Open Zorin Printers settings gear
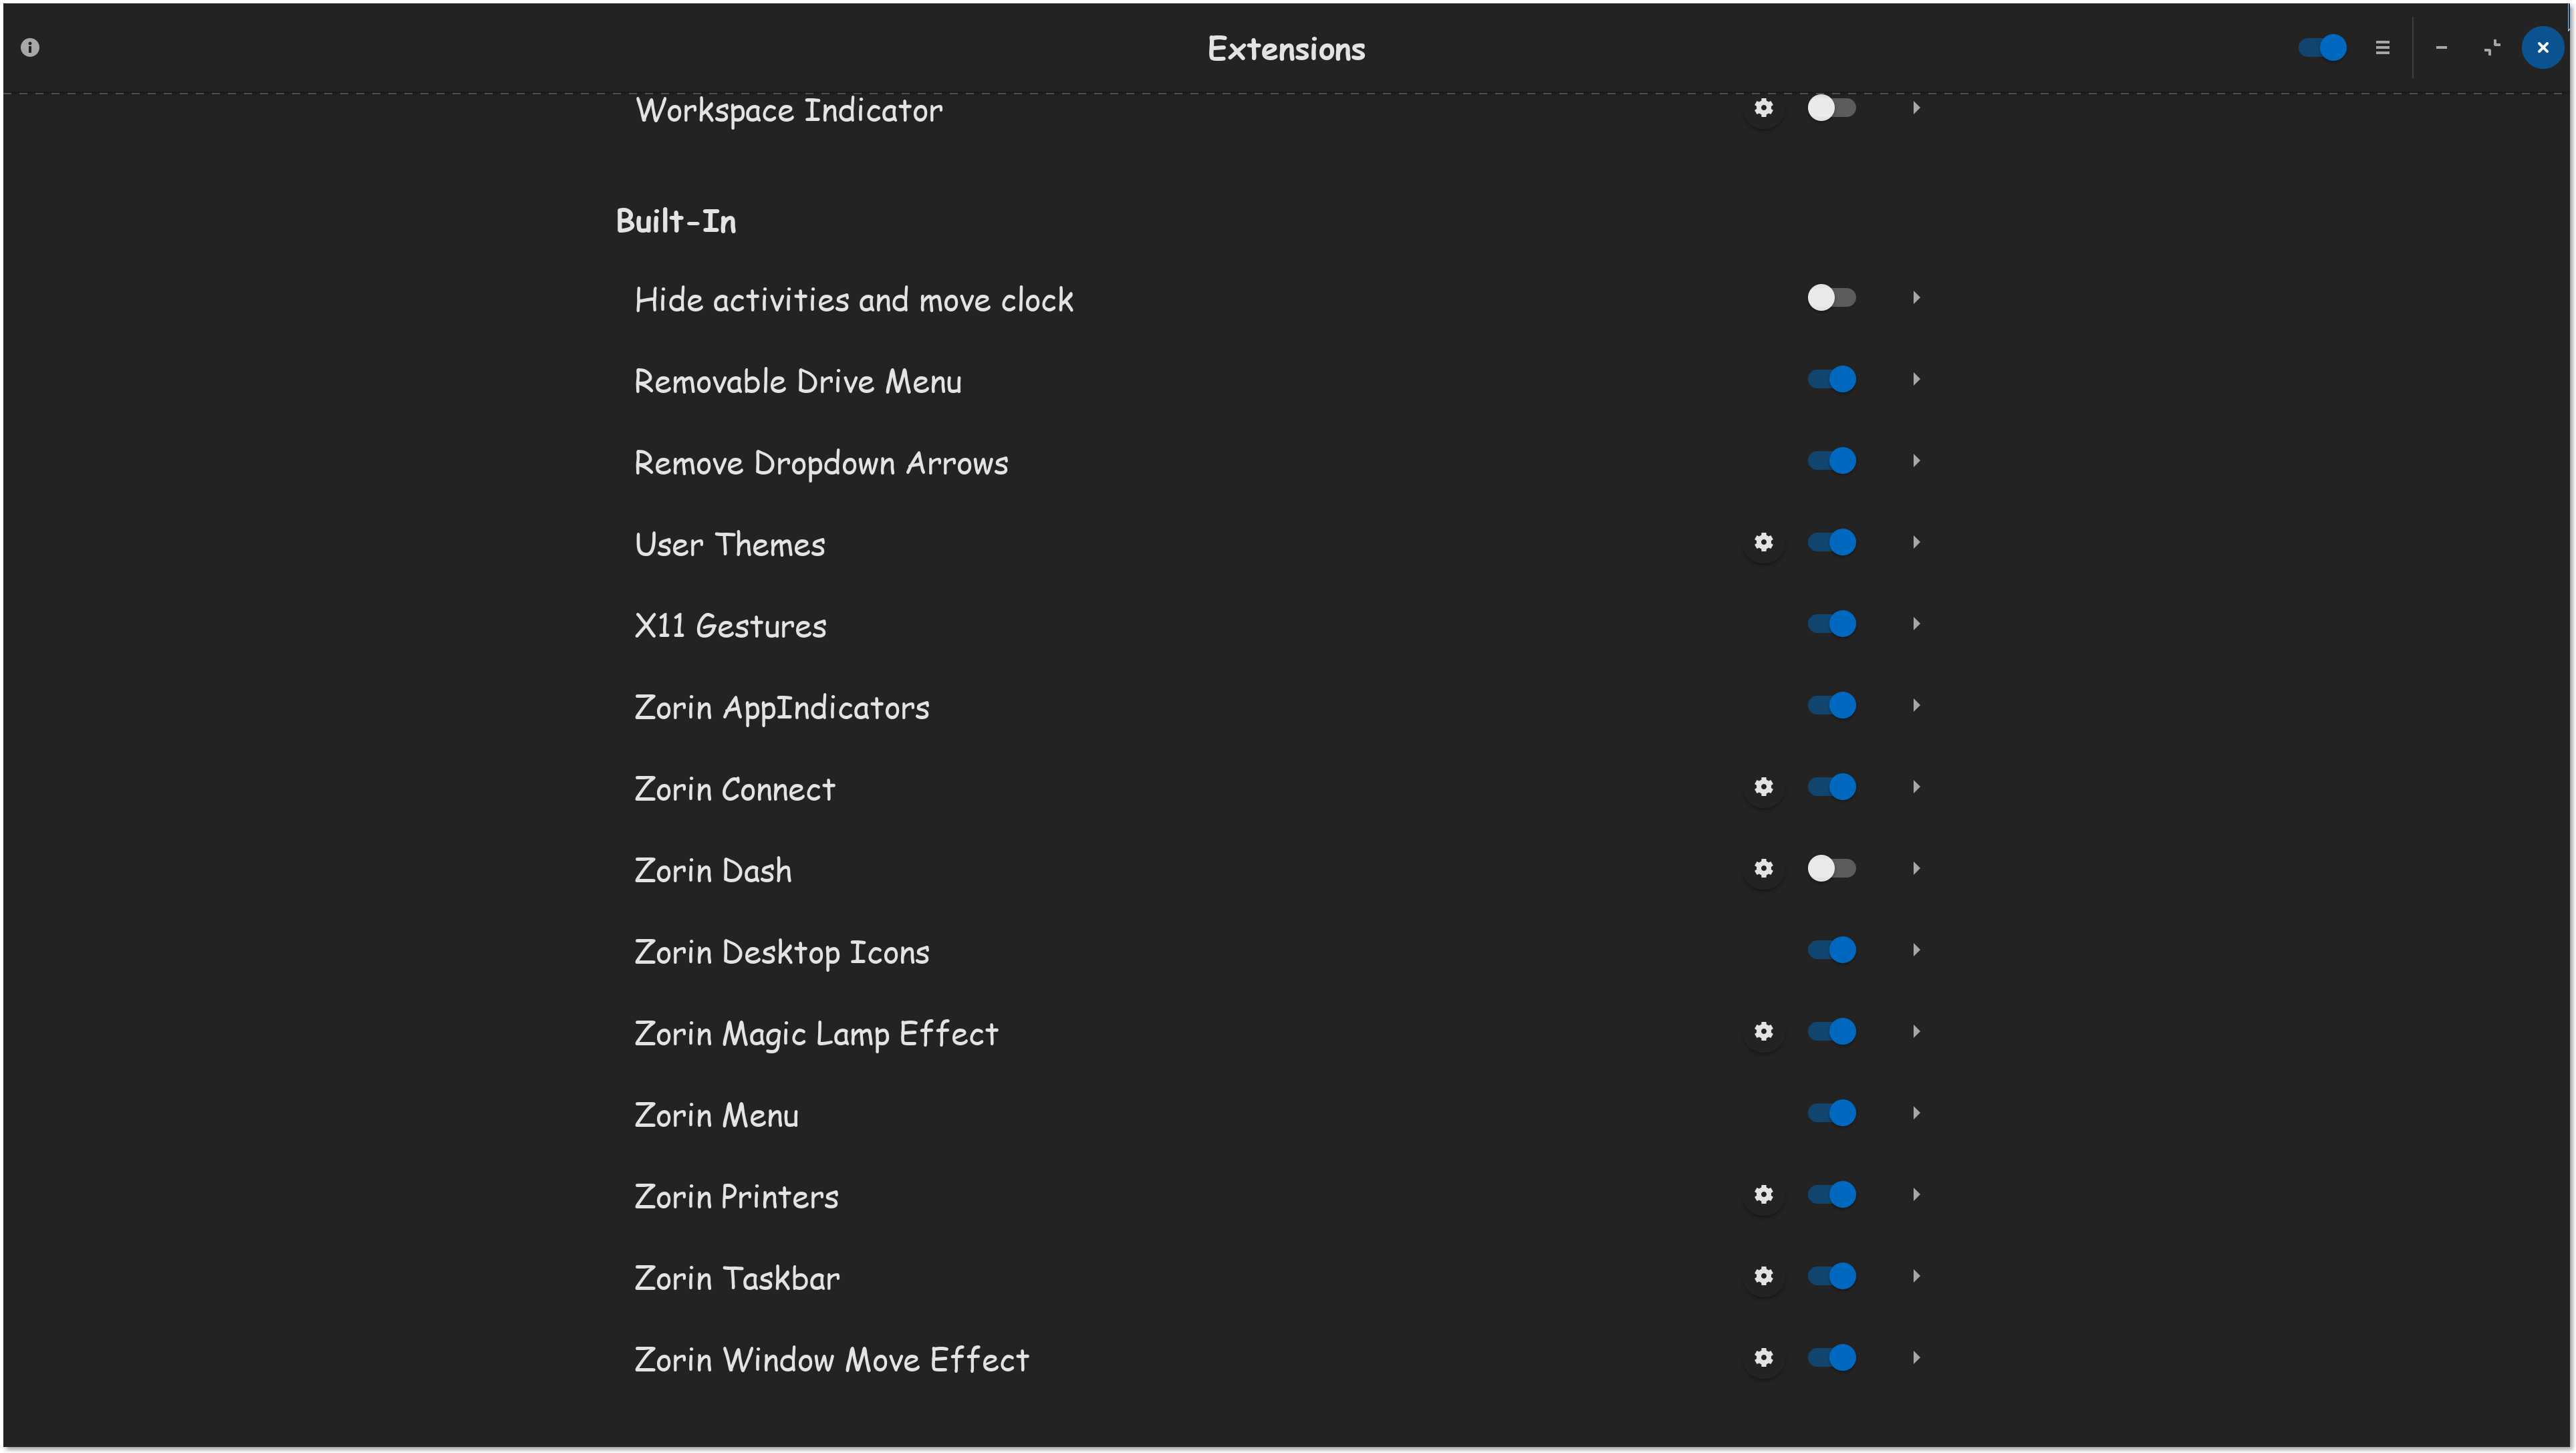The image size is (2576, 1453). click(x=1763, y=1194)
